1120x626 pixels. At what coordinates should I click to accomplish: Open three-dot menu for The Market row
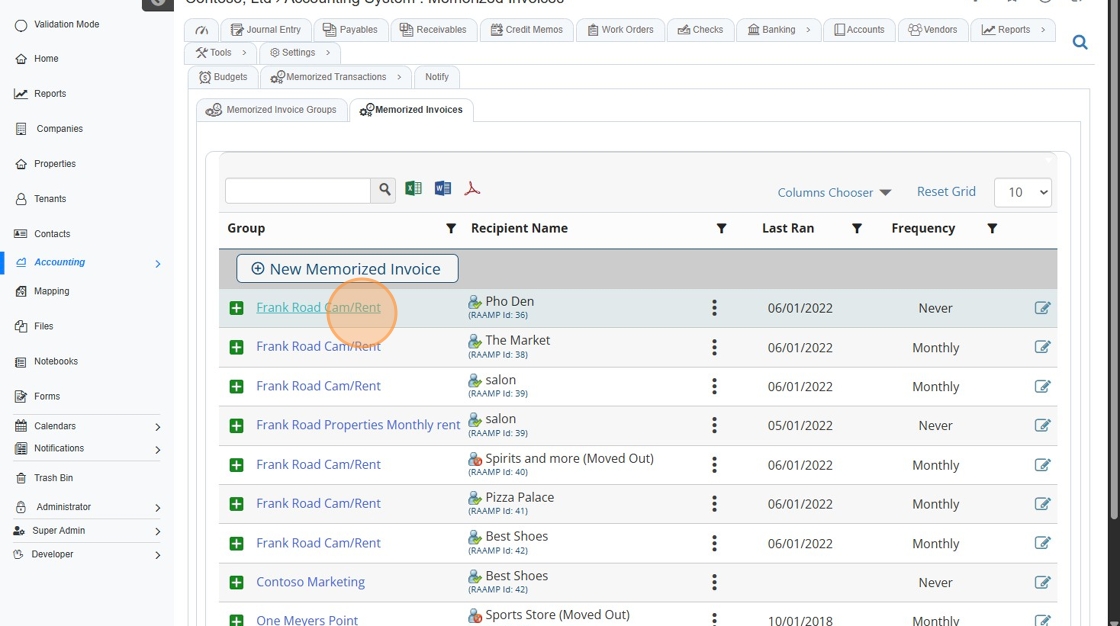714,347
